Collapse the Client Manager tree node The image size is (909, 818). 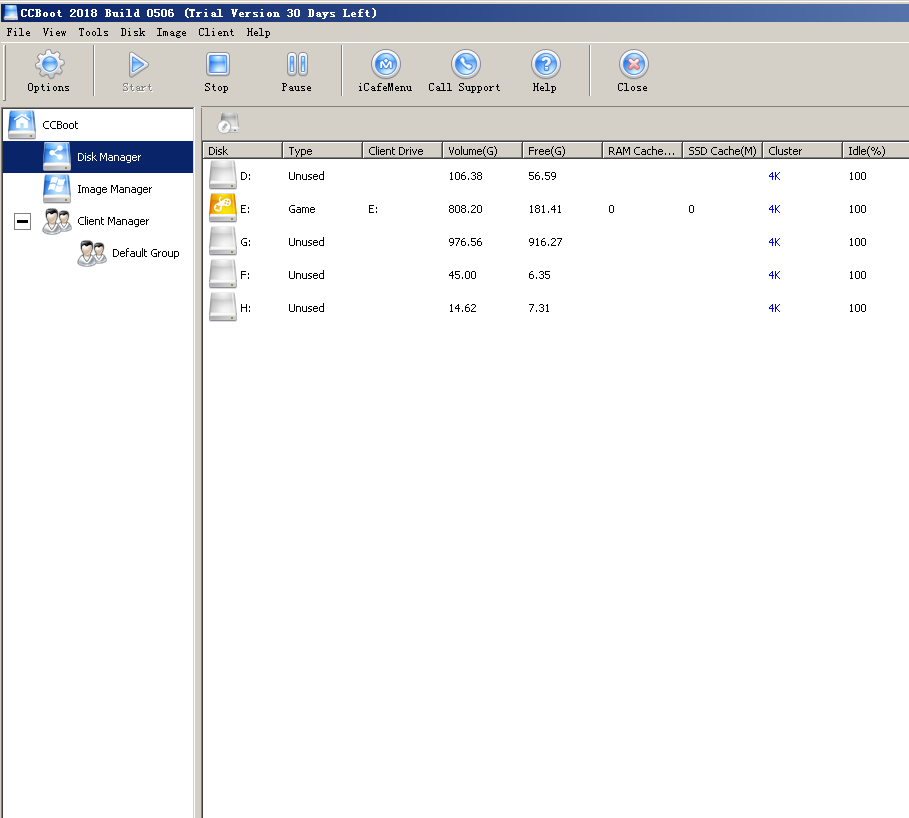pos(23,221)
